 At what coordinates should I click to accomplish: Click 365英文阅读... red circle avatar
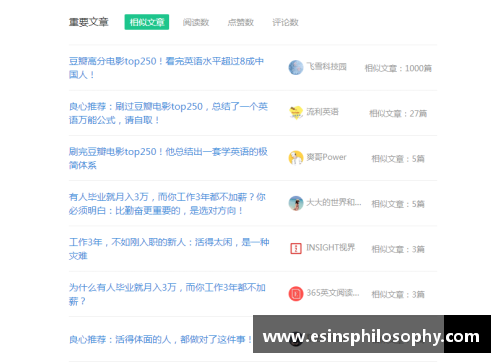296,294
